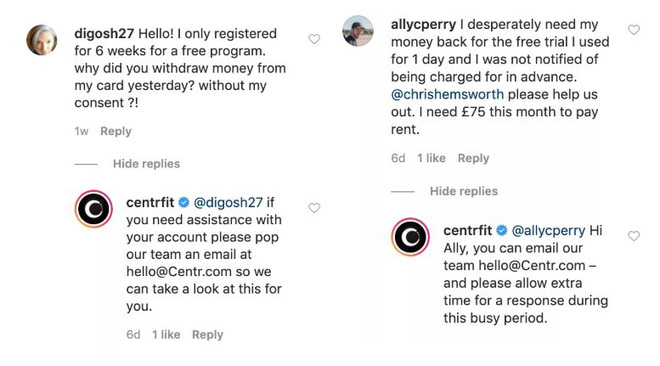This screenshot has width=660, height=366.
Task: Like centrfit's reply to digosh27 with the heart
Action: coord(314,208)
